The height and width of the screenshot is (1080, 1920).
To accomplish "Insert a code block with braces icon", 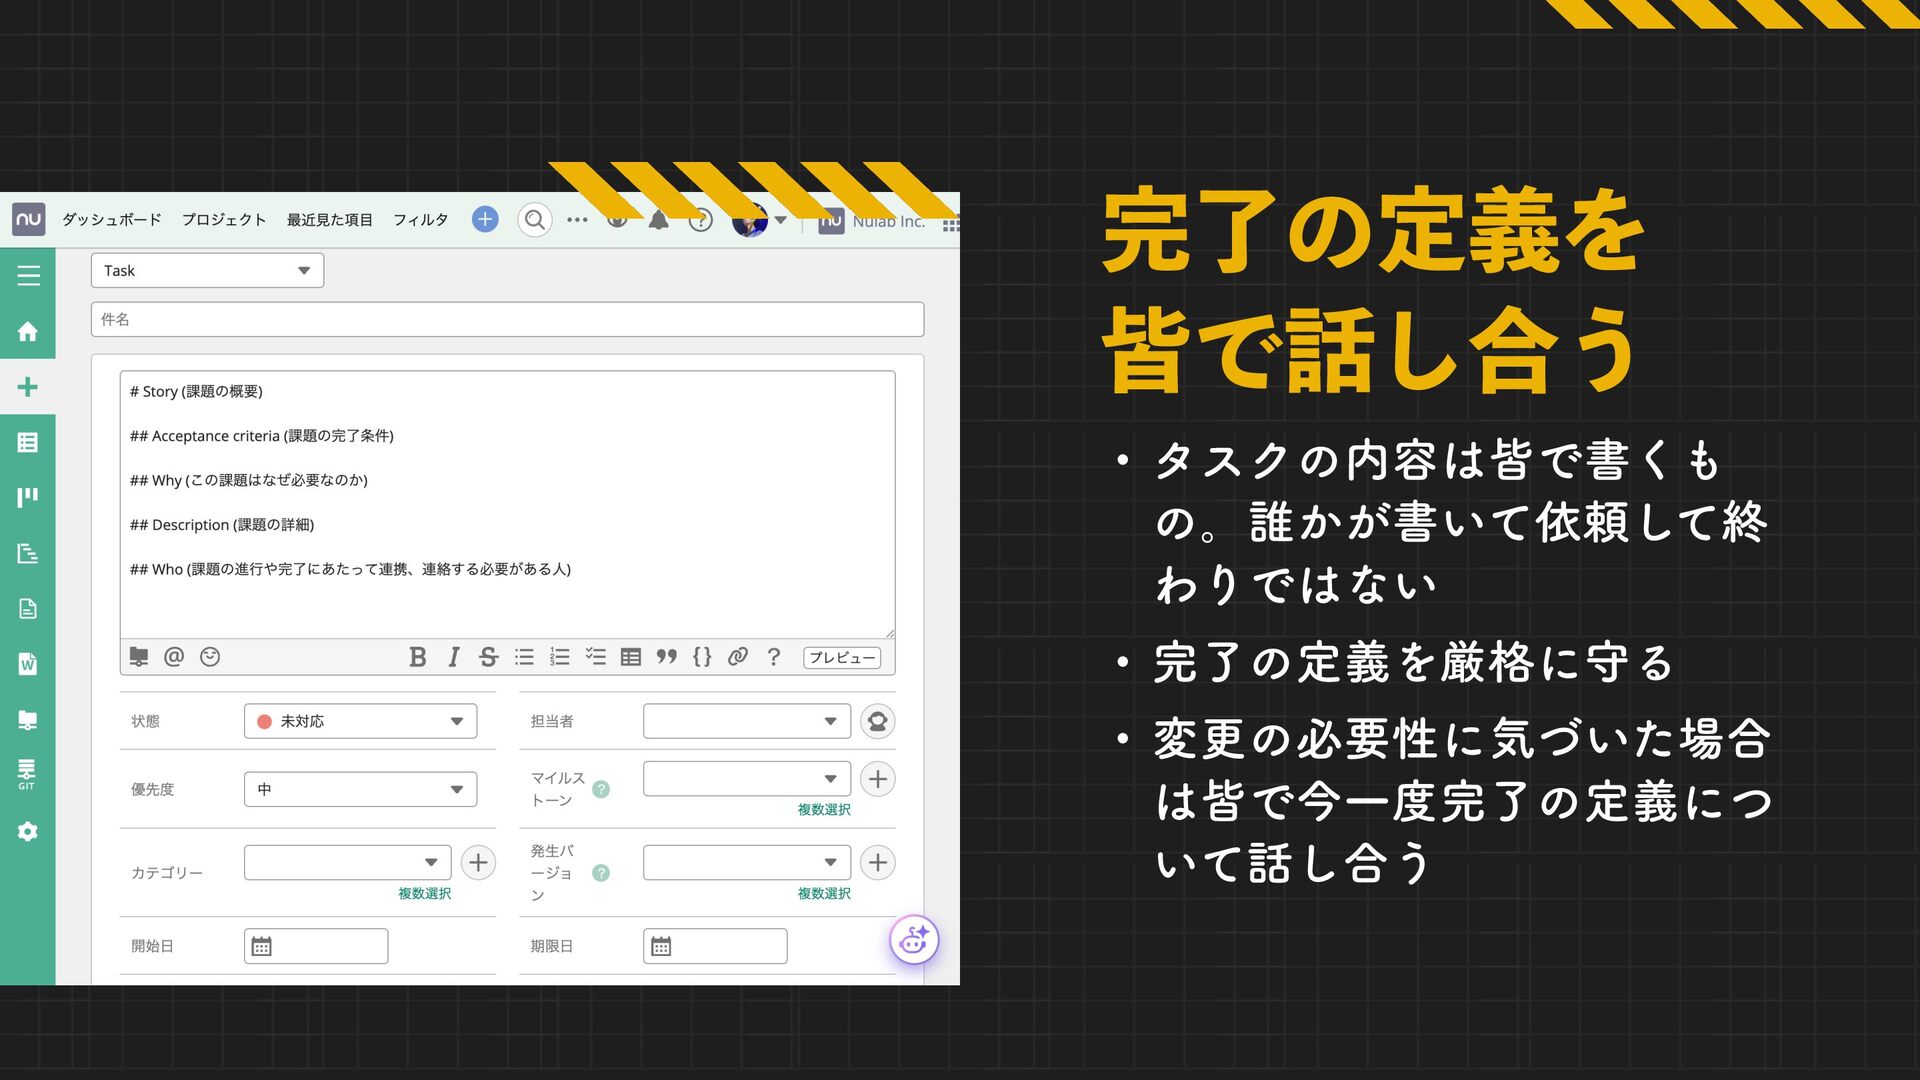I will (702, 657).
